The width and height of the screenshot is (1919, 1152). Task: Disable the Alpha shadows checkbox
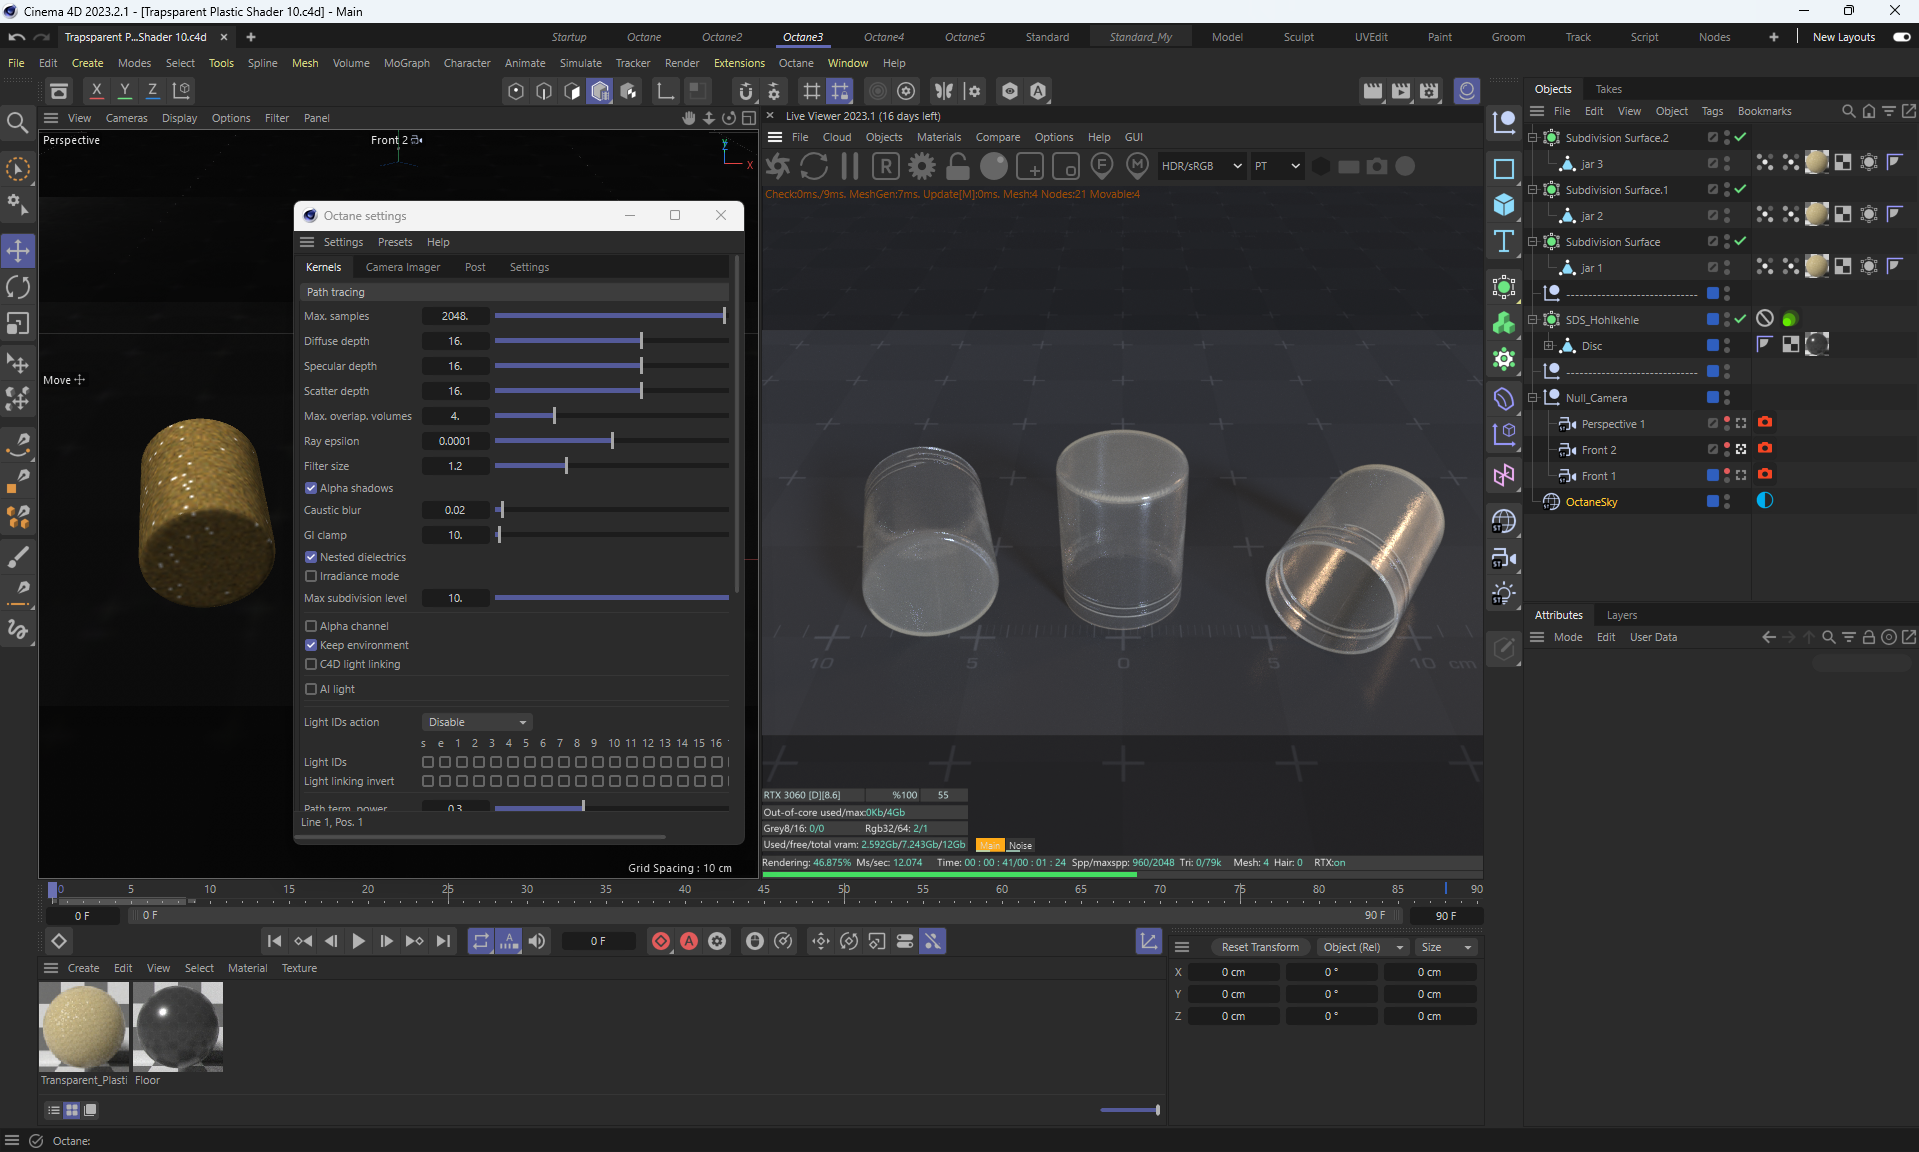[x=311, y=488]
